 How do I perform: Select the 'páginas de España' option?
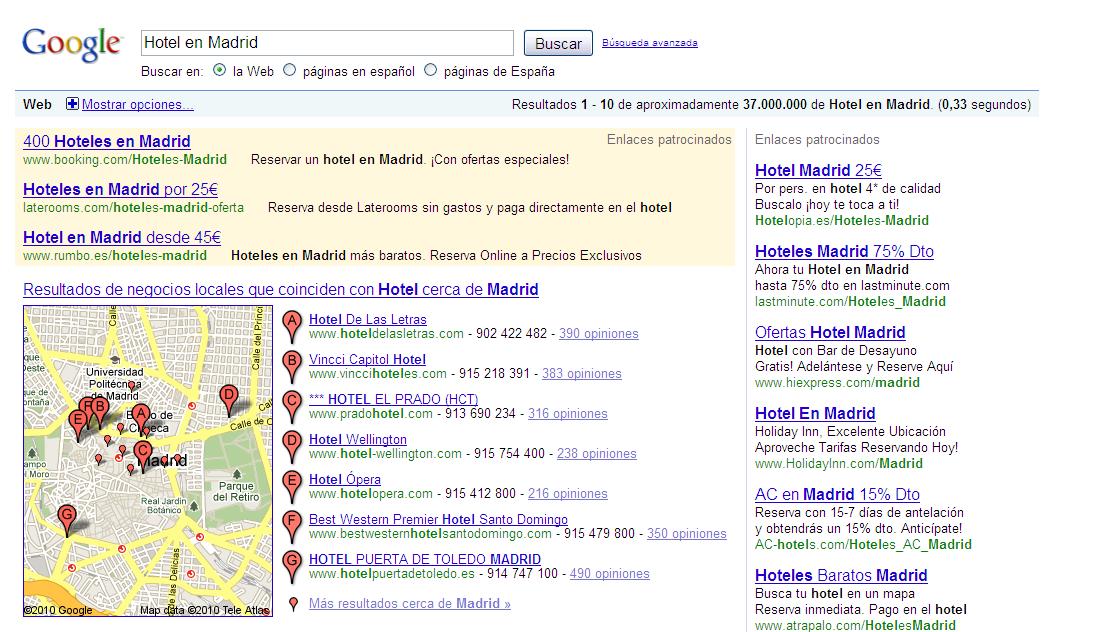click(430, 70)
